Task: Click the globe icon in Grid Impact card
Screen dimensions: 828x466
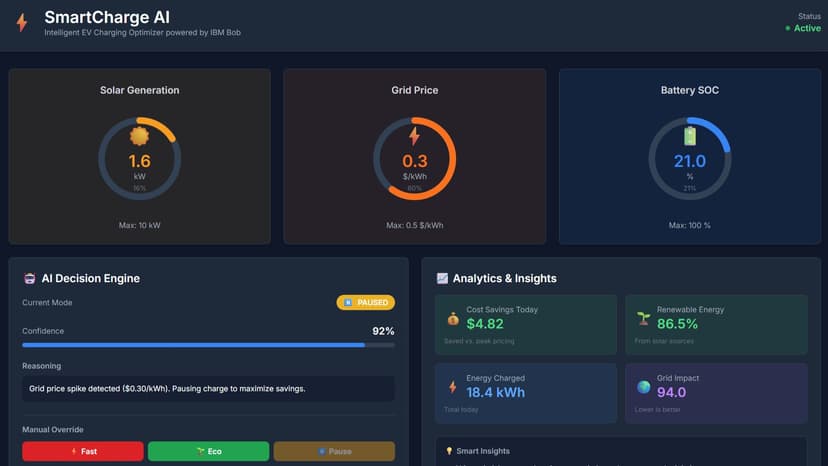Action: click(643, 387)
